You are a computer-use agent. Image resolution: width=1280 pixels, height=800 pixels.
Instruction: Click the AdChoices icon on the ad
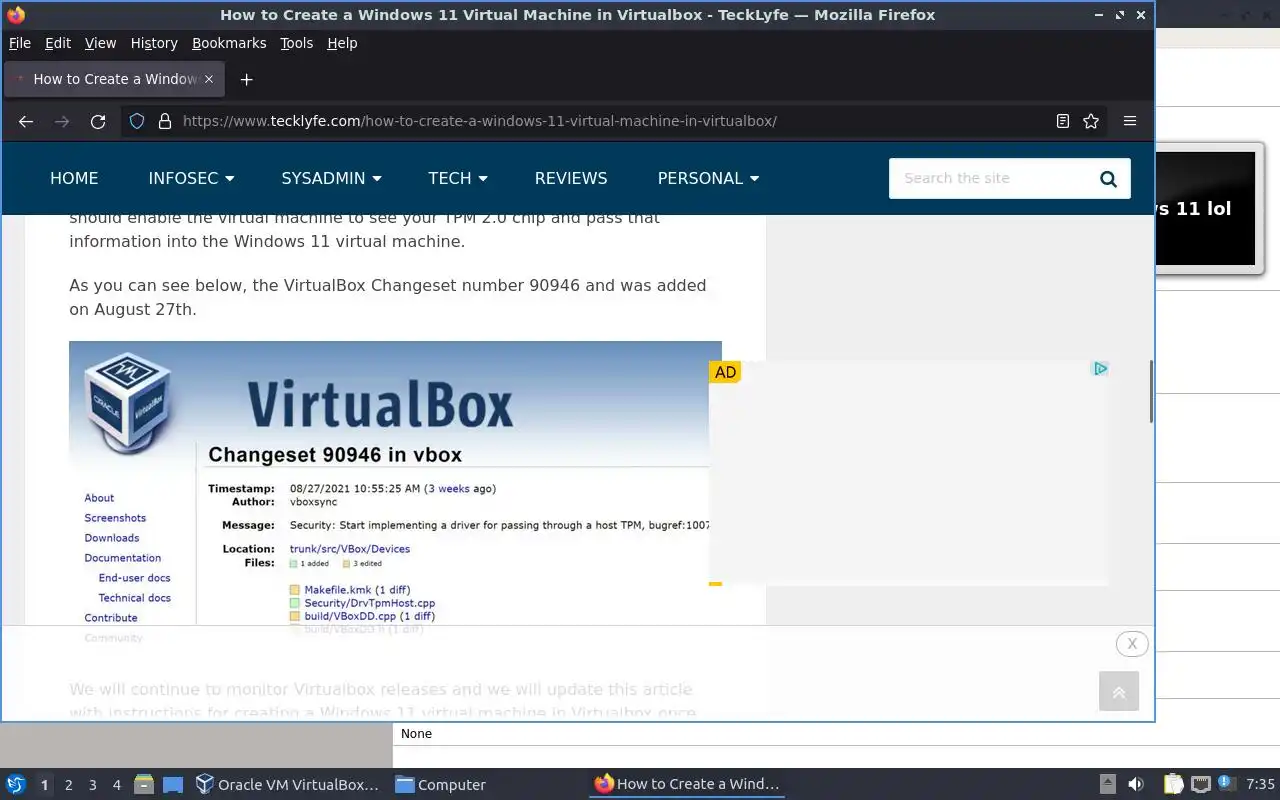[1100, 369]
